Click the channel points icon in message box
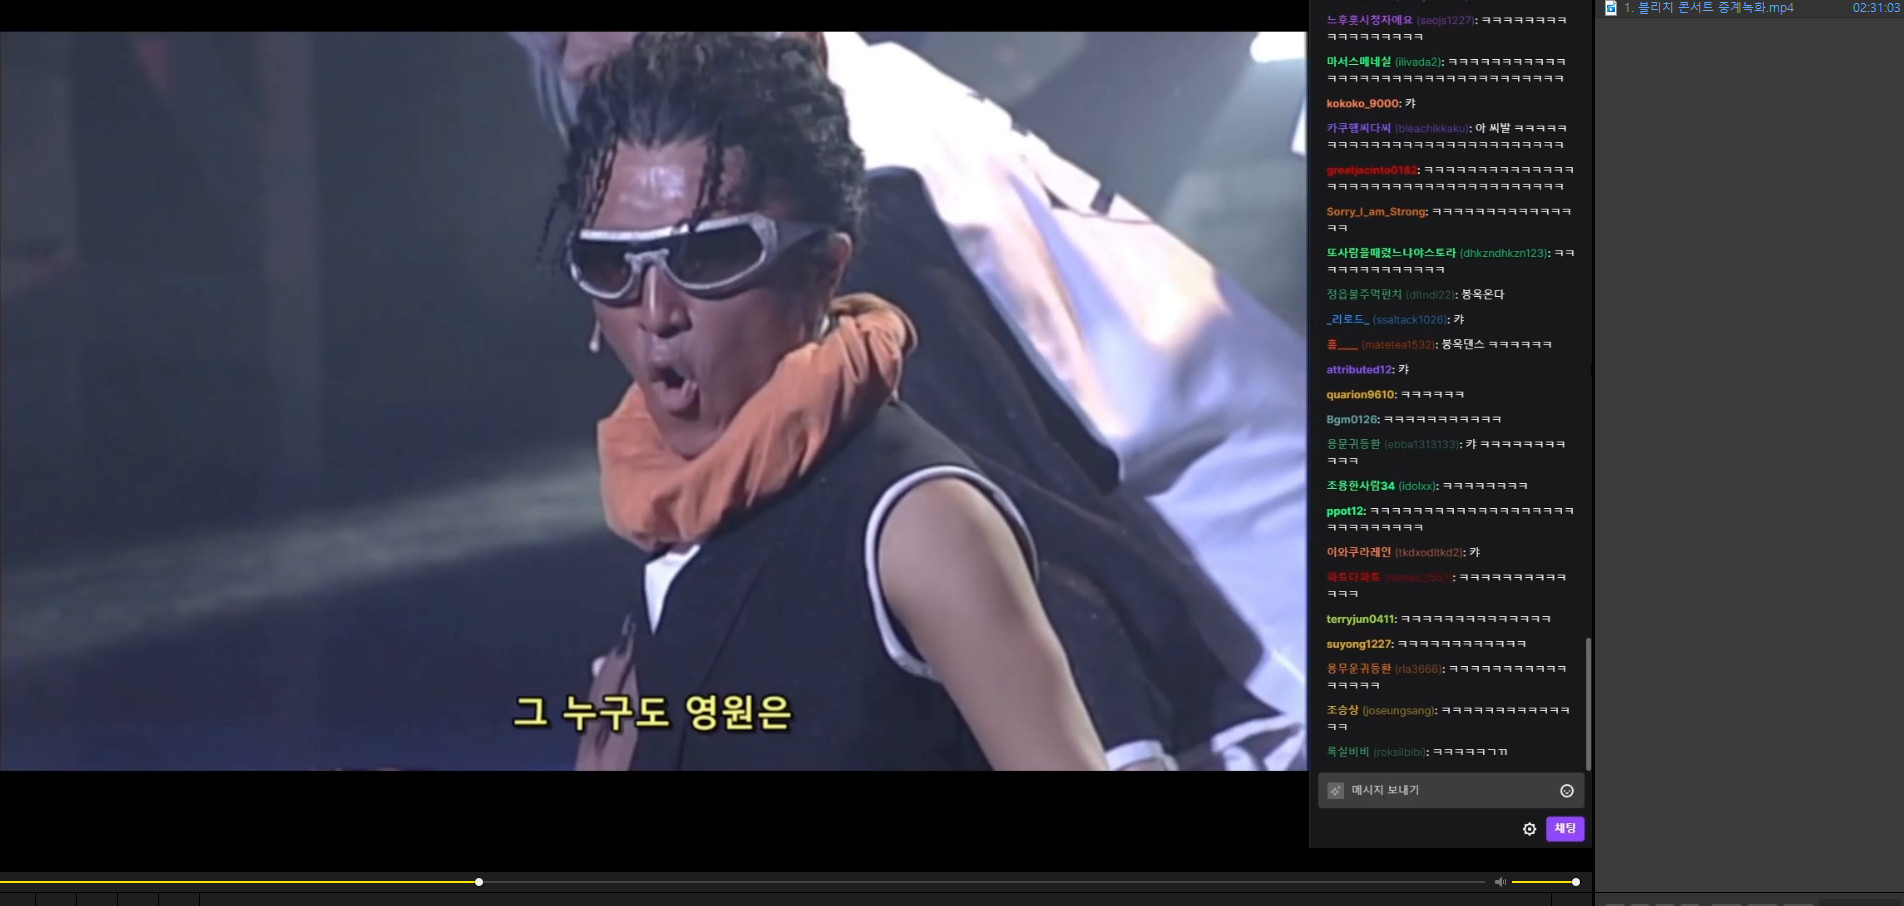Image resolution: width=1904 pixels, height=906 pixels. [1335, 791]
